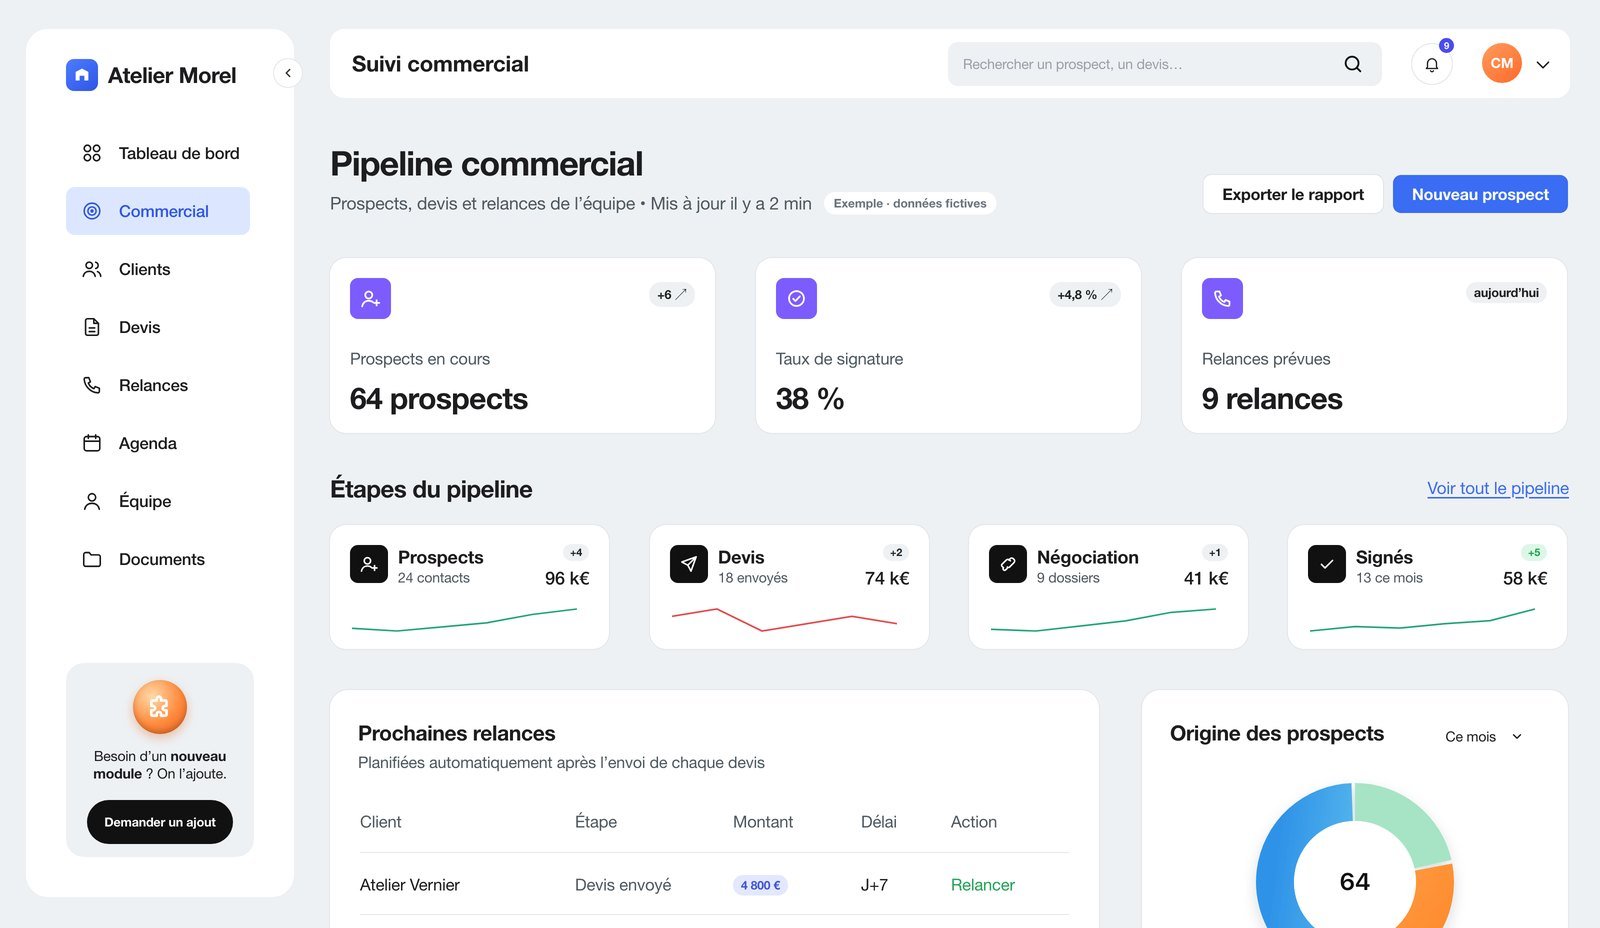Click the search magnifier icon
The image size is (1600, 928).
point(1353,64)
